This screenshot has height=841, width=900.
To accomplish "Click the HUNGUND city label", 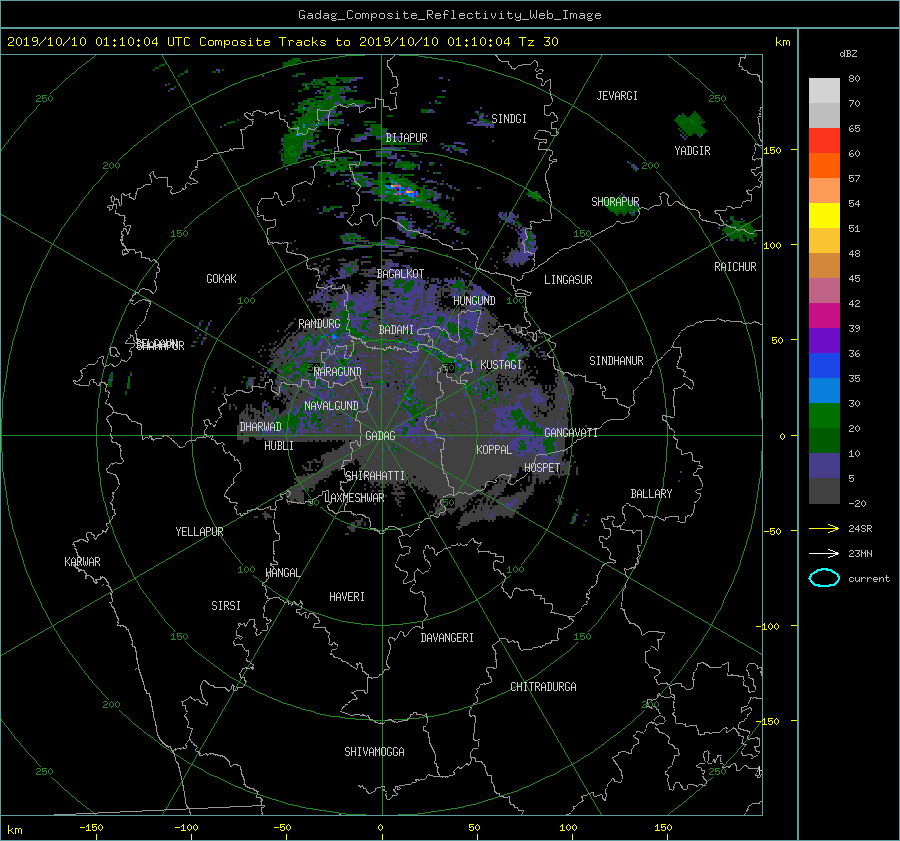I will click(474, 301).
